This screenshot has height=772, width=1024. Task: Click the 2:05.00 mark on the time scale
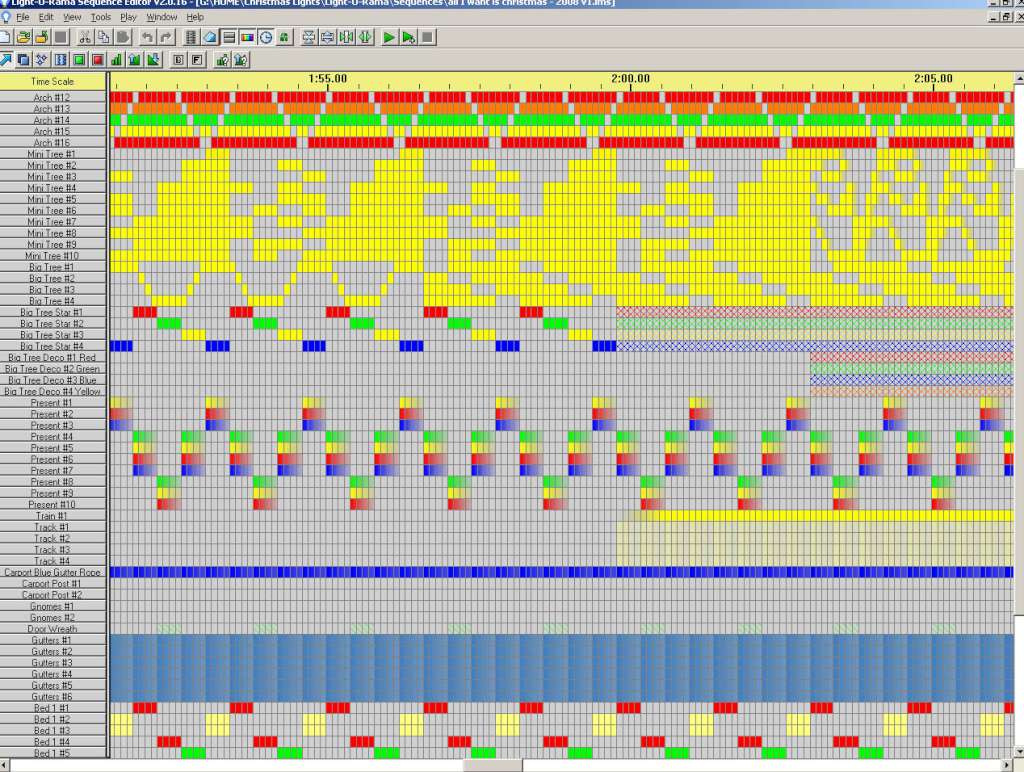click(x=933, y=78)
